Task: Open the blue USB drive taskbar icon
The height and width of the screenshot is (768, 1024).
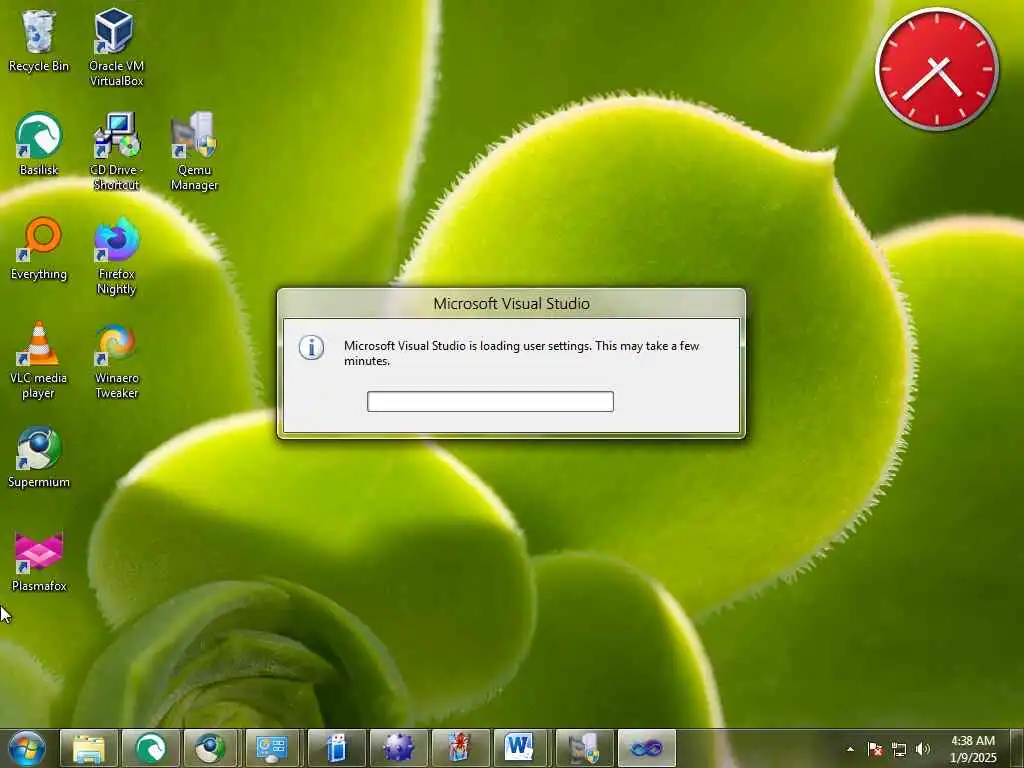Action: click(337, 748)
